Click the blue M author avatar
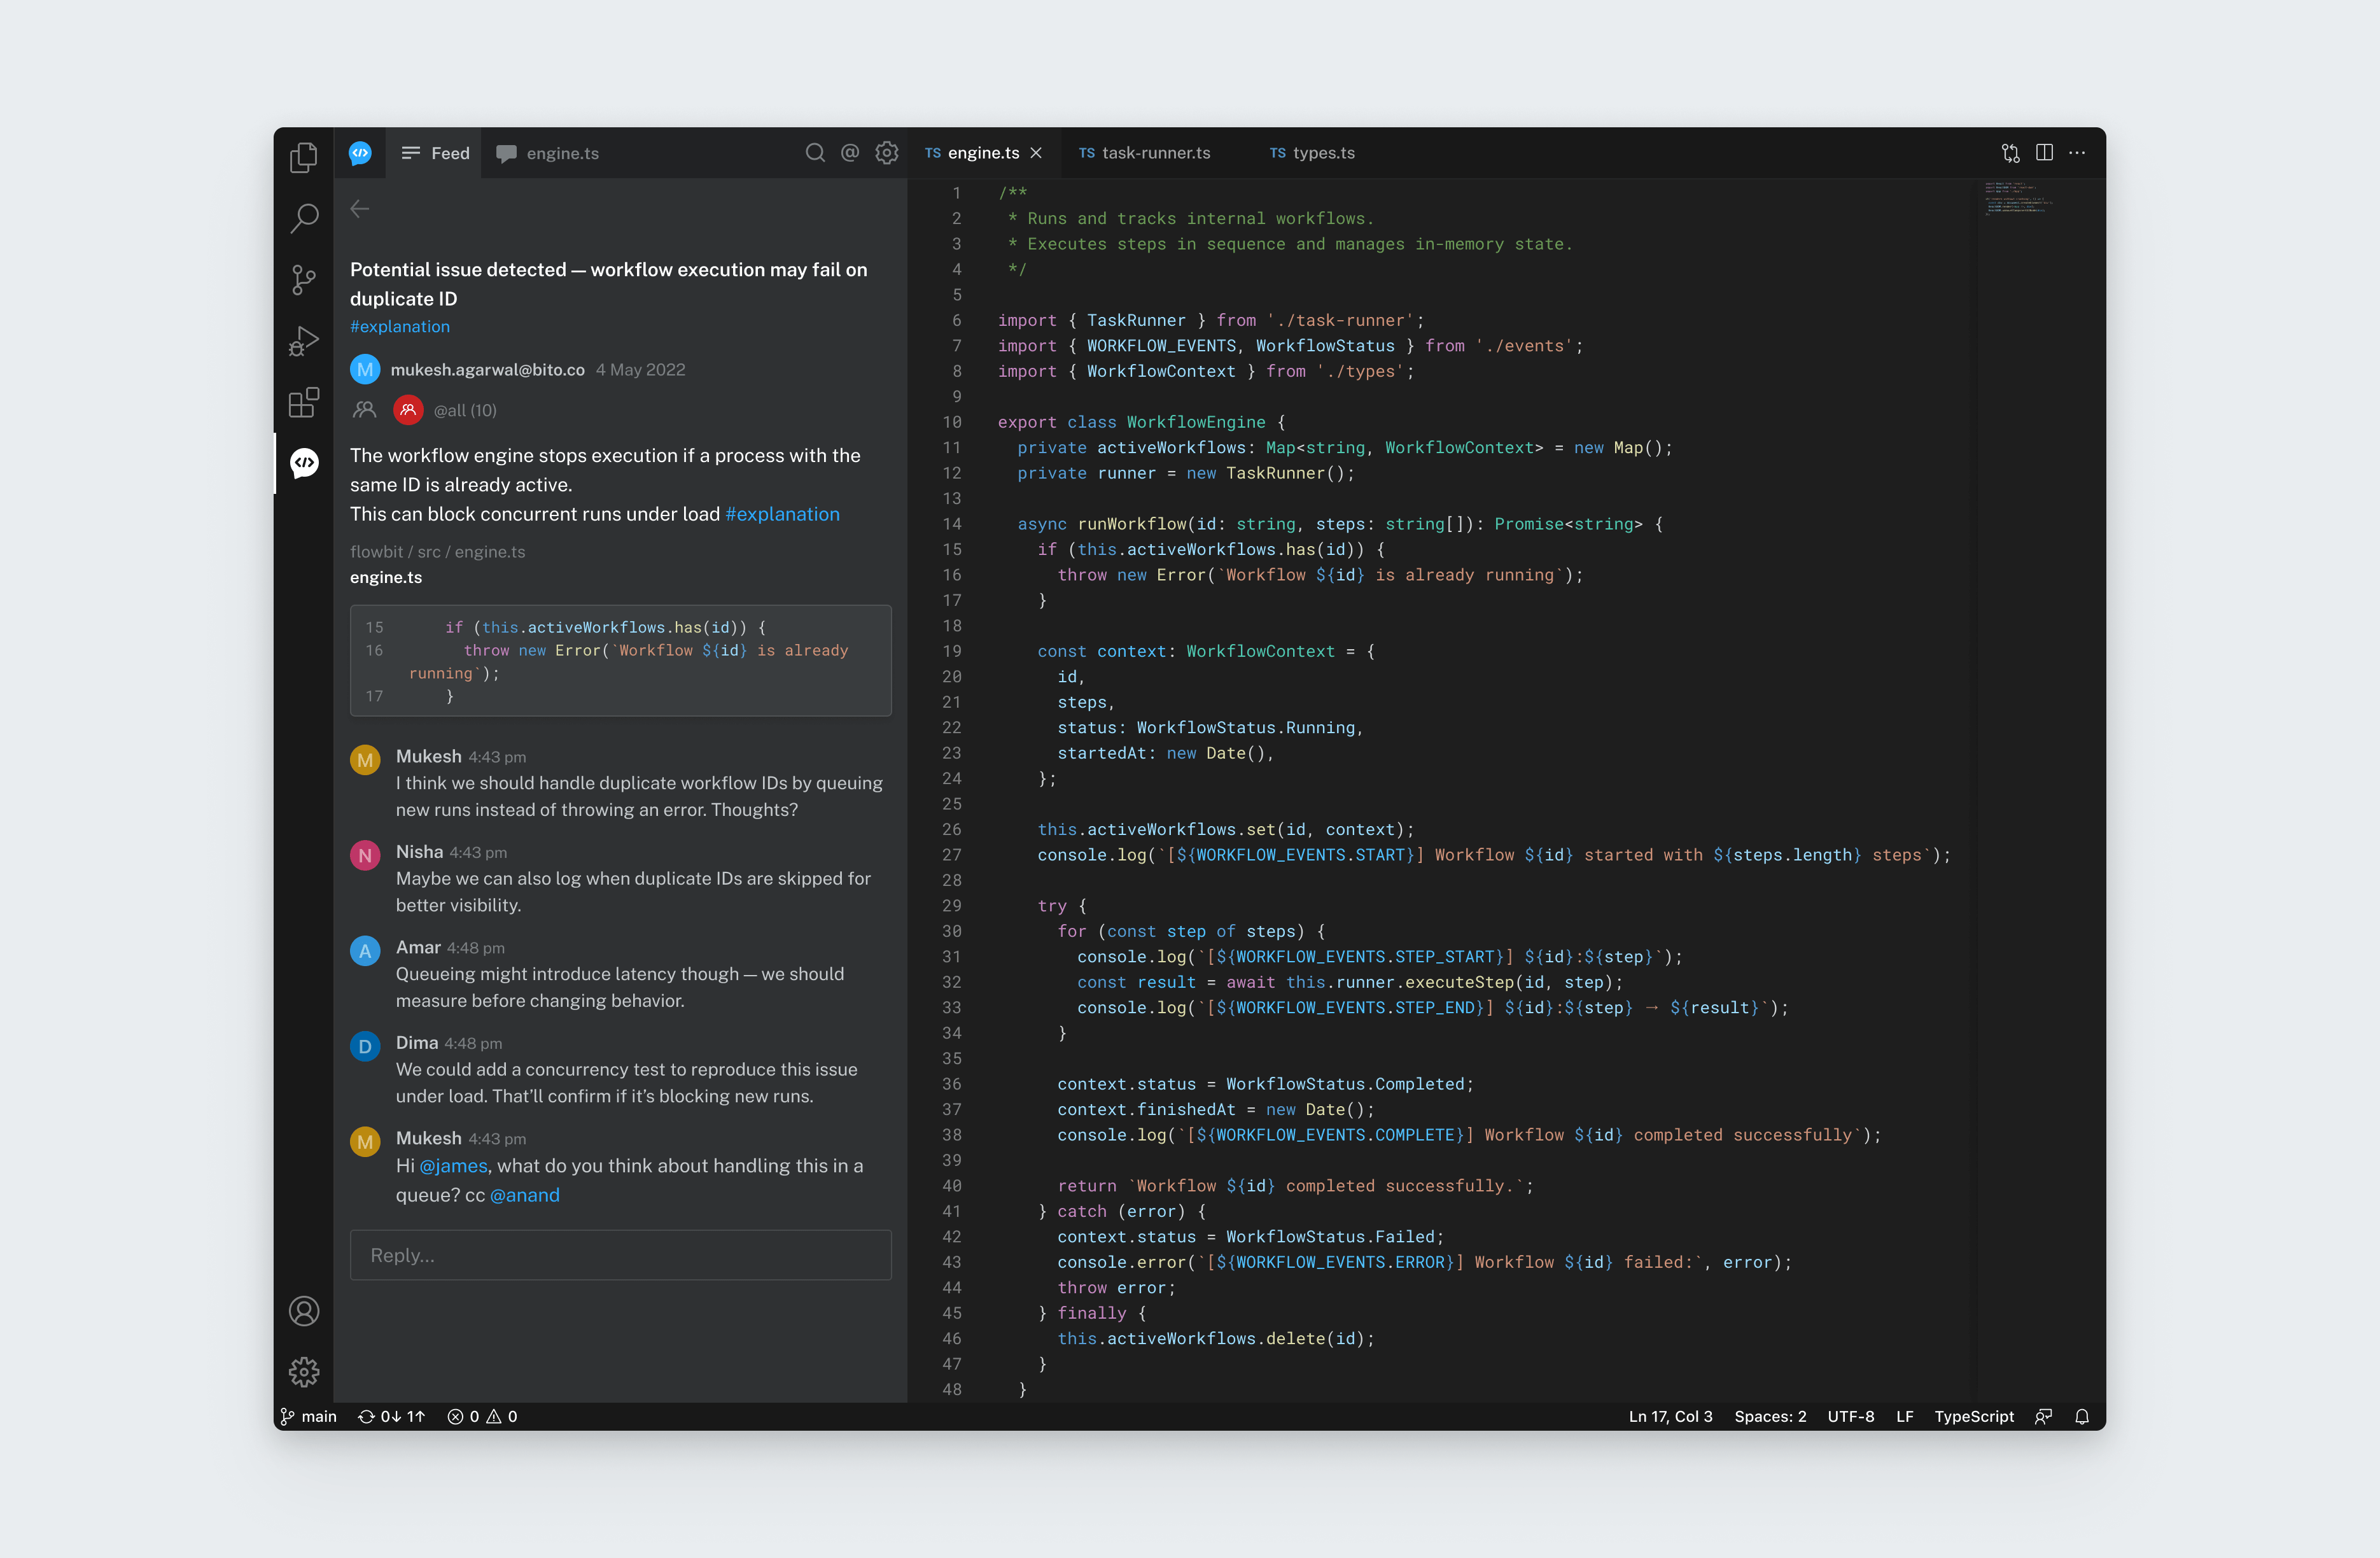 coord(365,369)
